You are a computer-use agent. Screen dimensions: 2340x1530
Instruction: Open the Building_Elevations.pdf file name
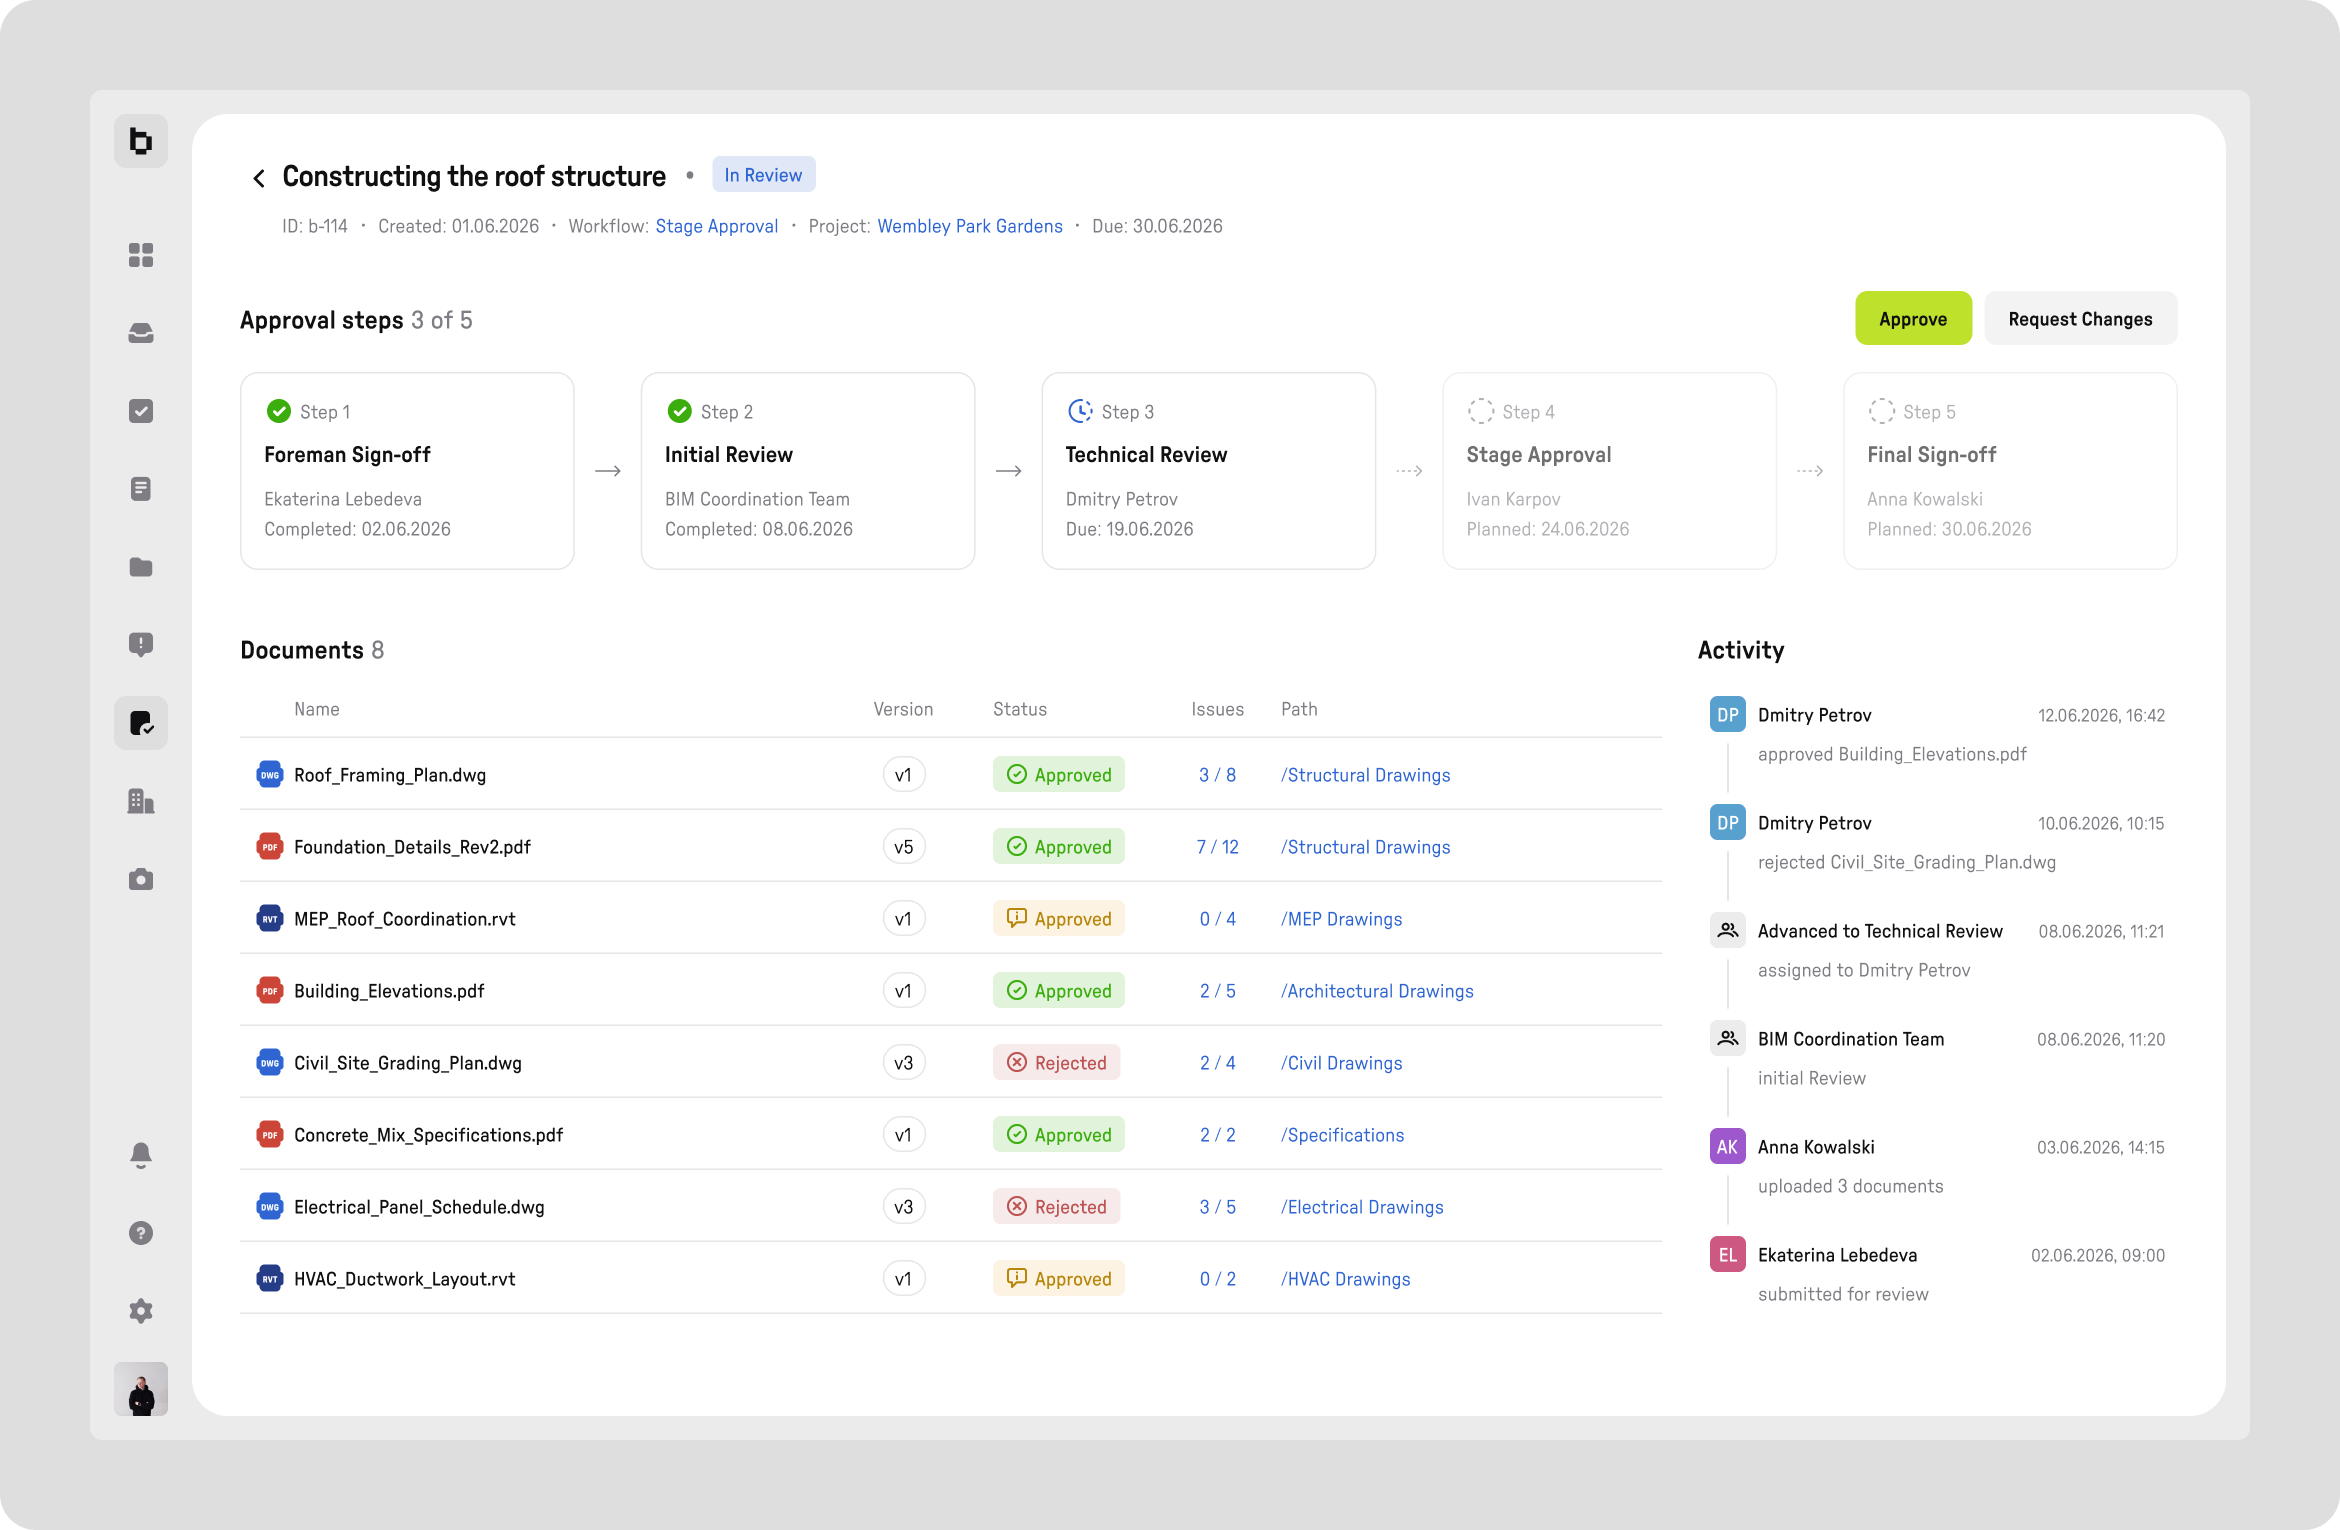coord(389,991)
